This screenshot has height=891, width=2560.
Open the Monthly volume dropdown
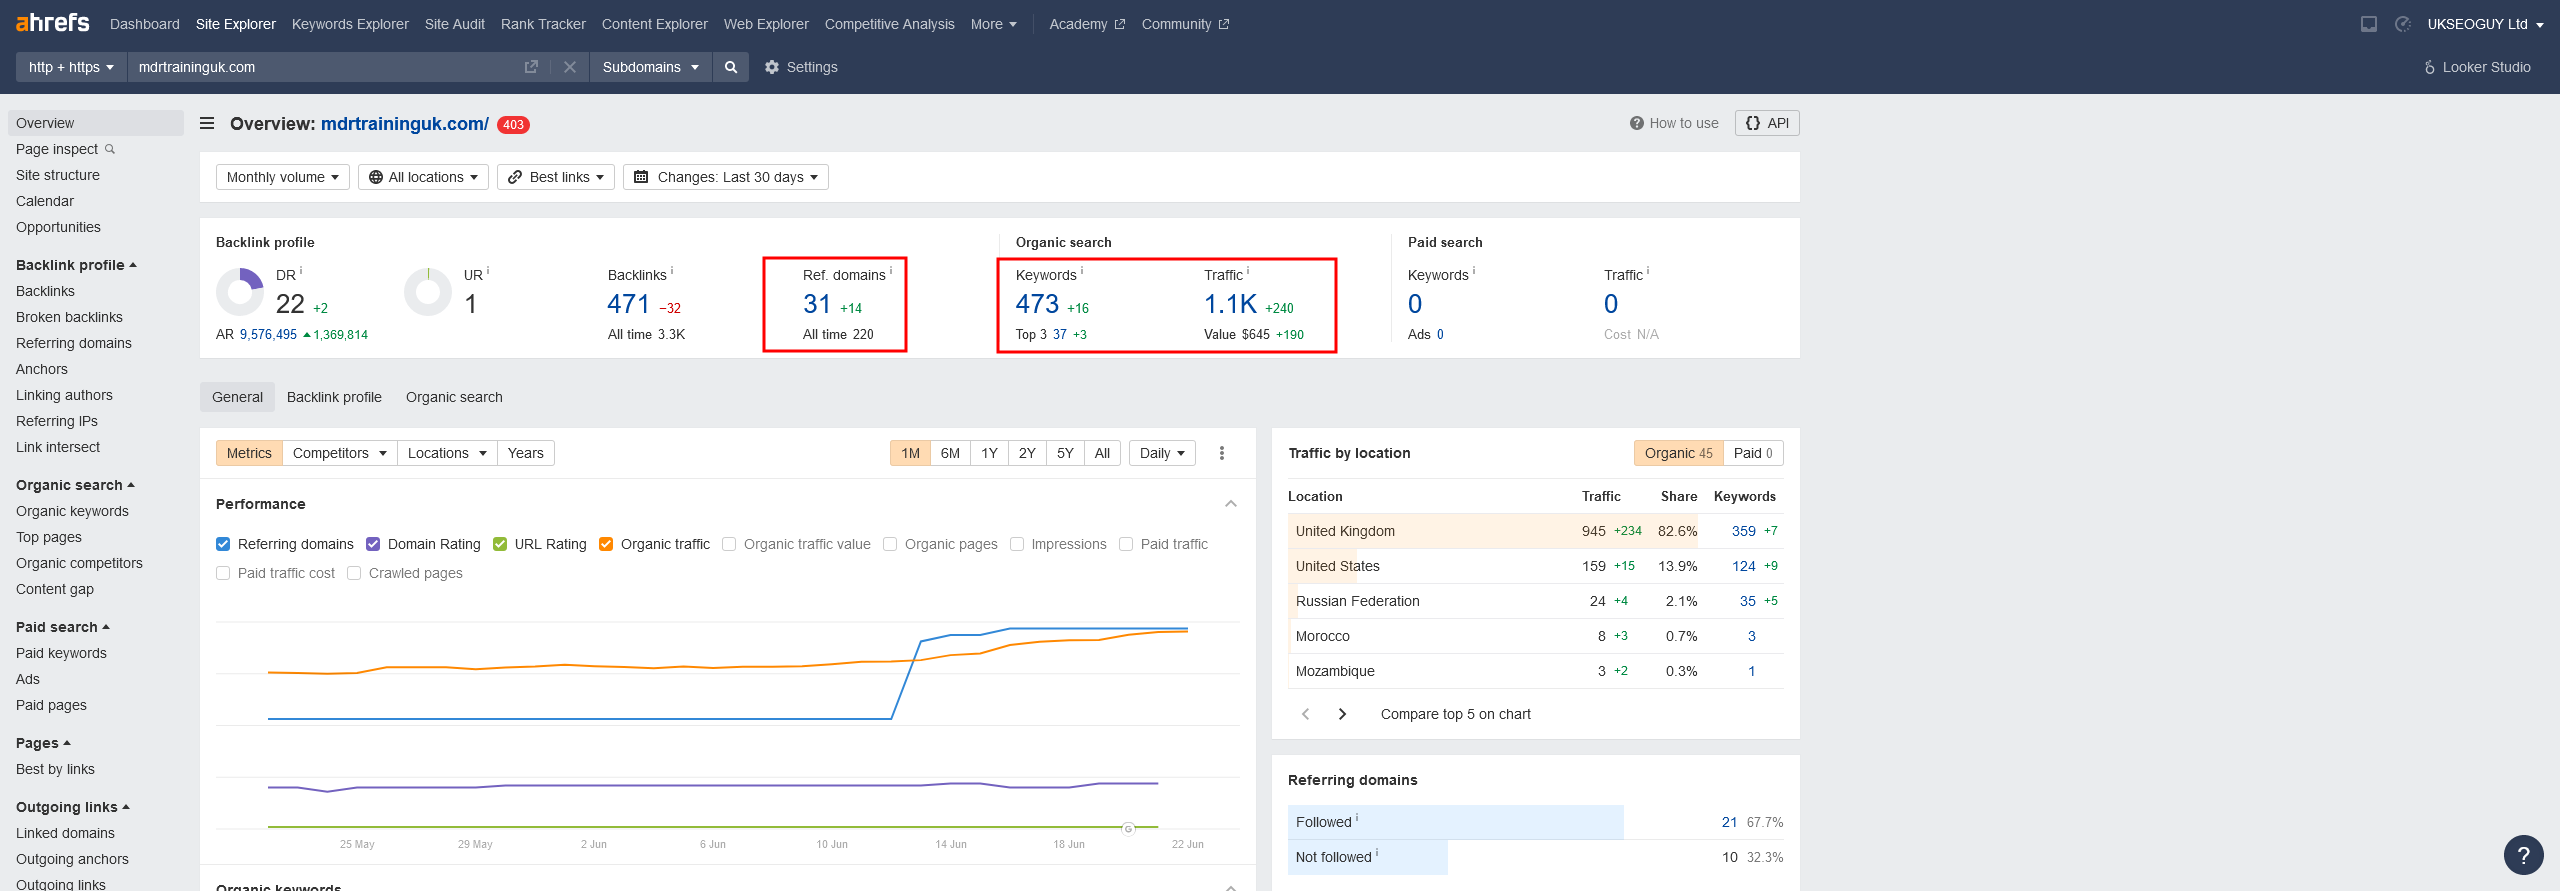pyautogui.click(x=283, y=177)
